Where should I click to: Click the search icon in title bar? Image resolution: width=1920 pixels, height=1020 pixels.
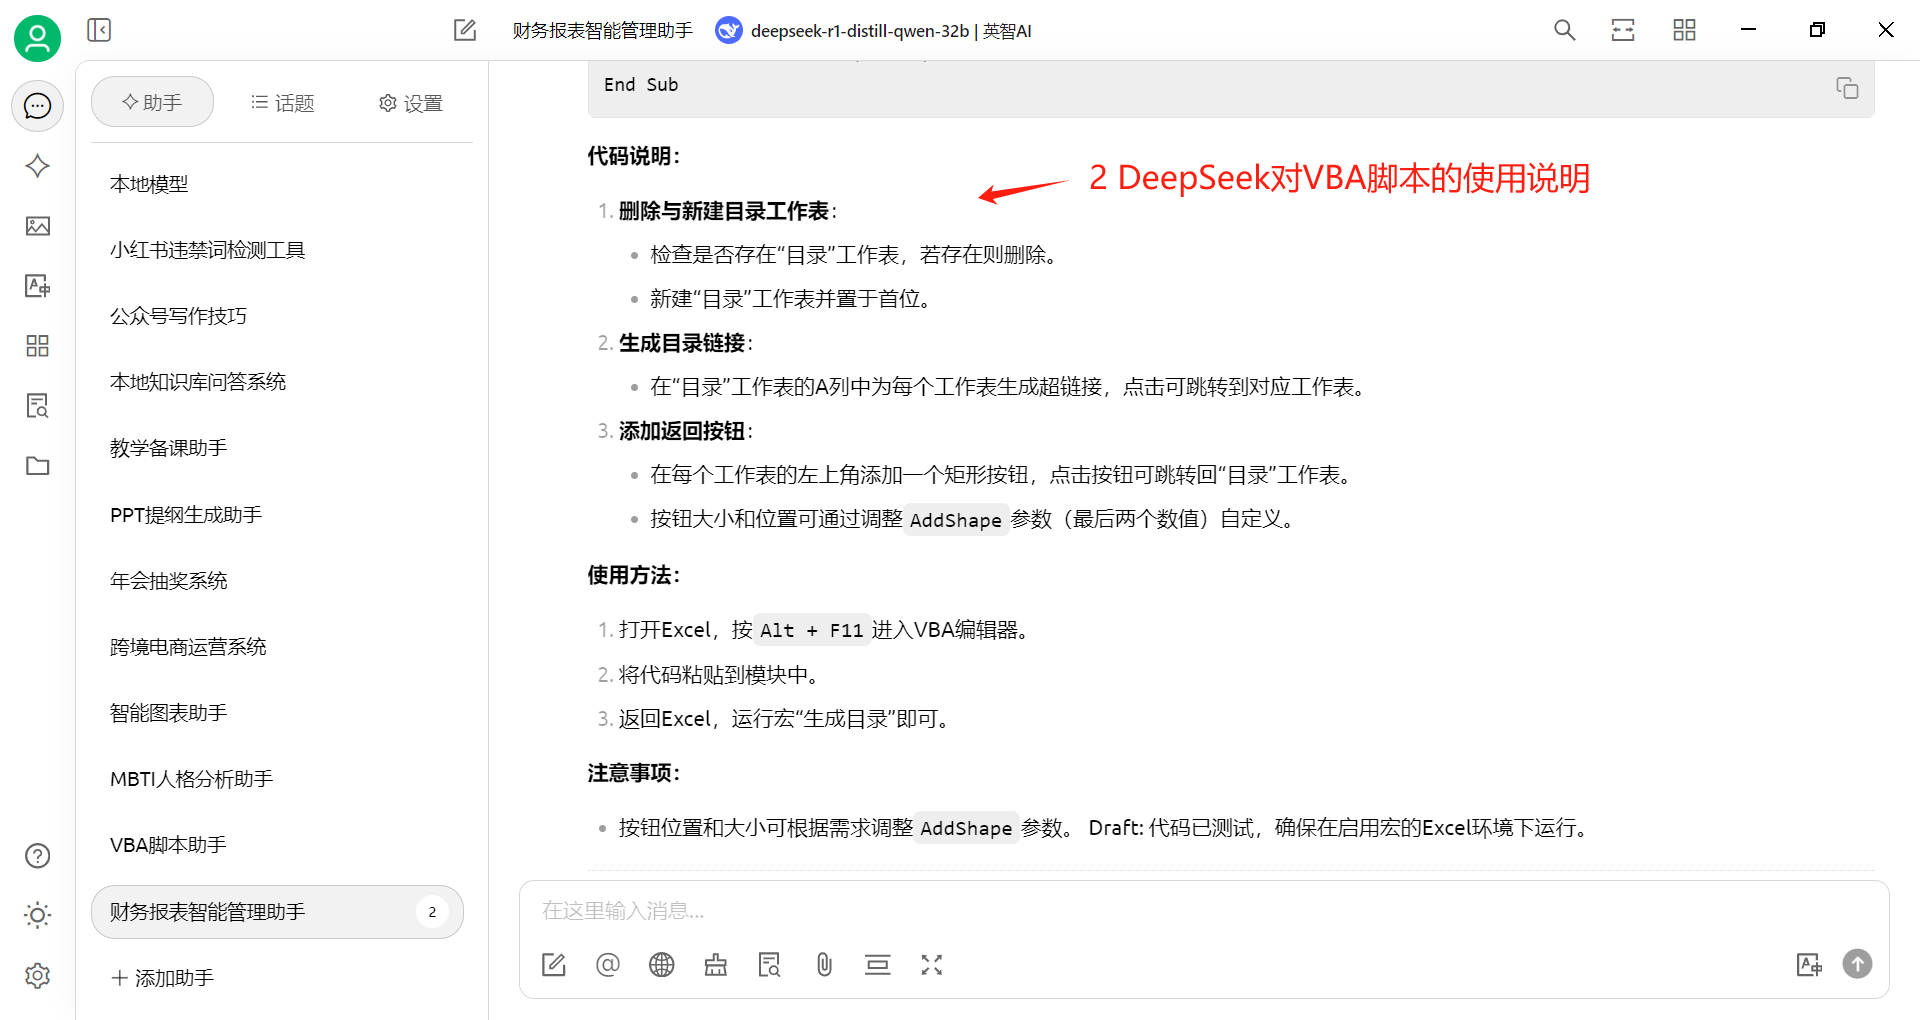tap(1564, 30)
